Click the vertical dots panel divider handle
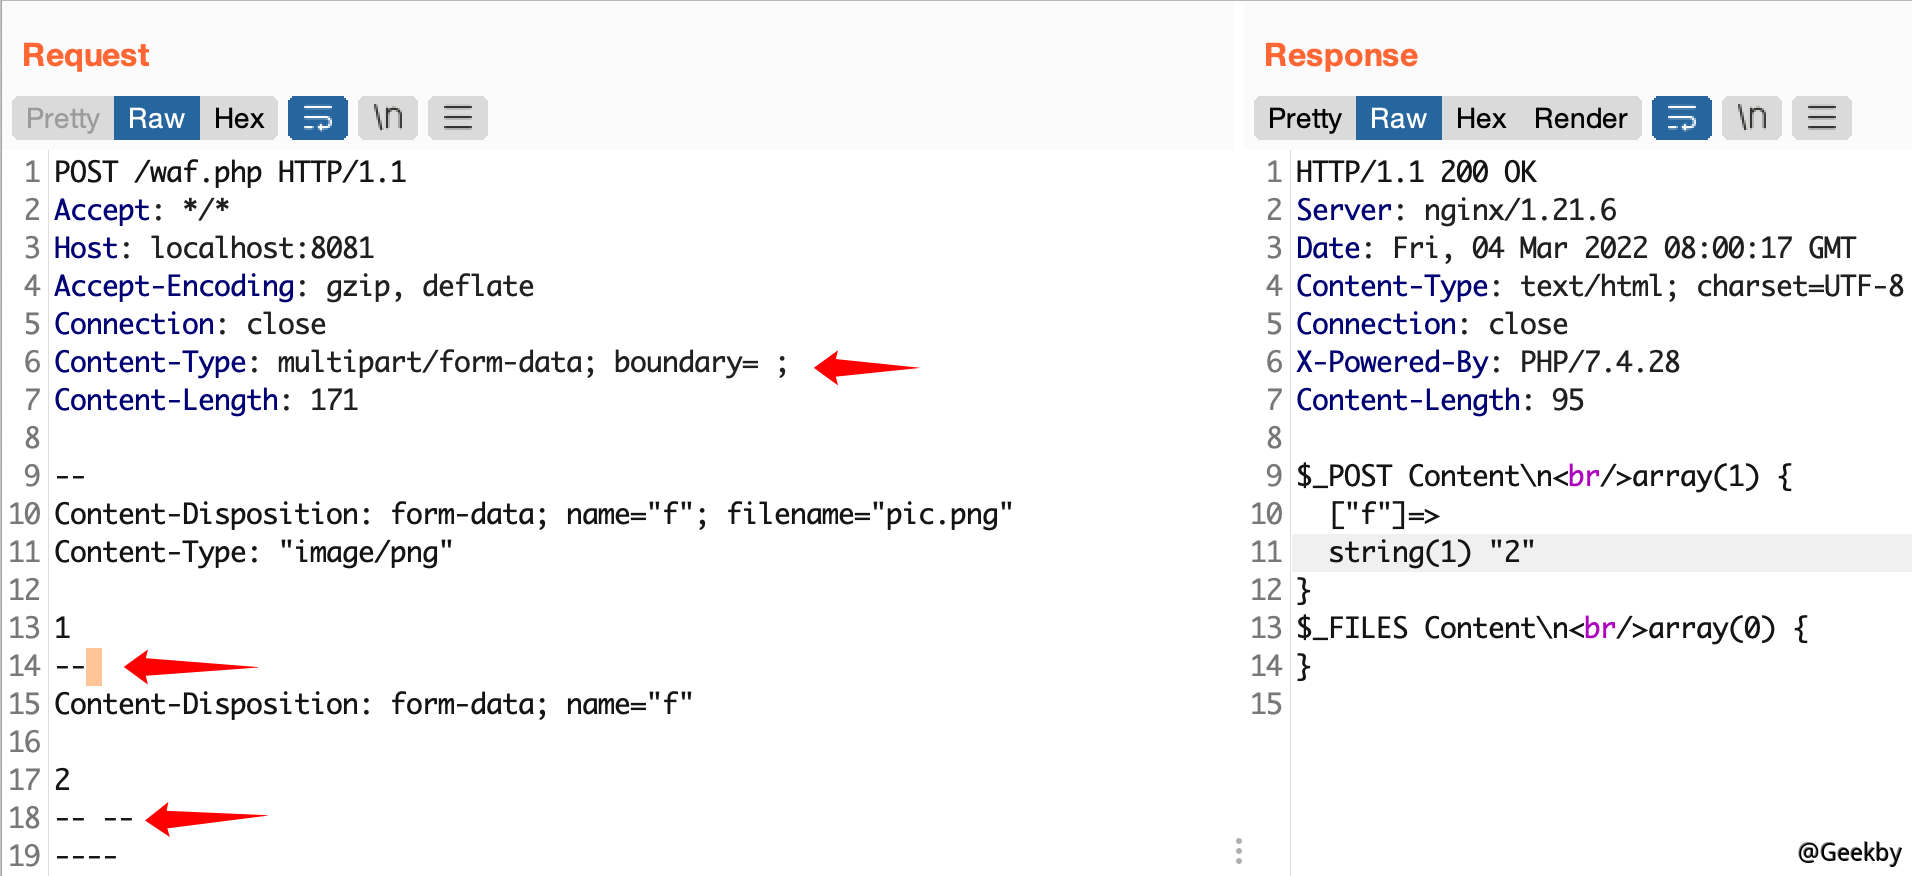The height and width of the screenshot is (876, 1912). 1239,851
